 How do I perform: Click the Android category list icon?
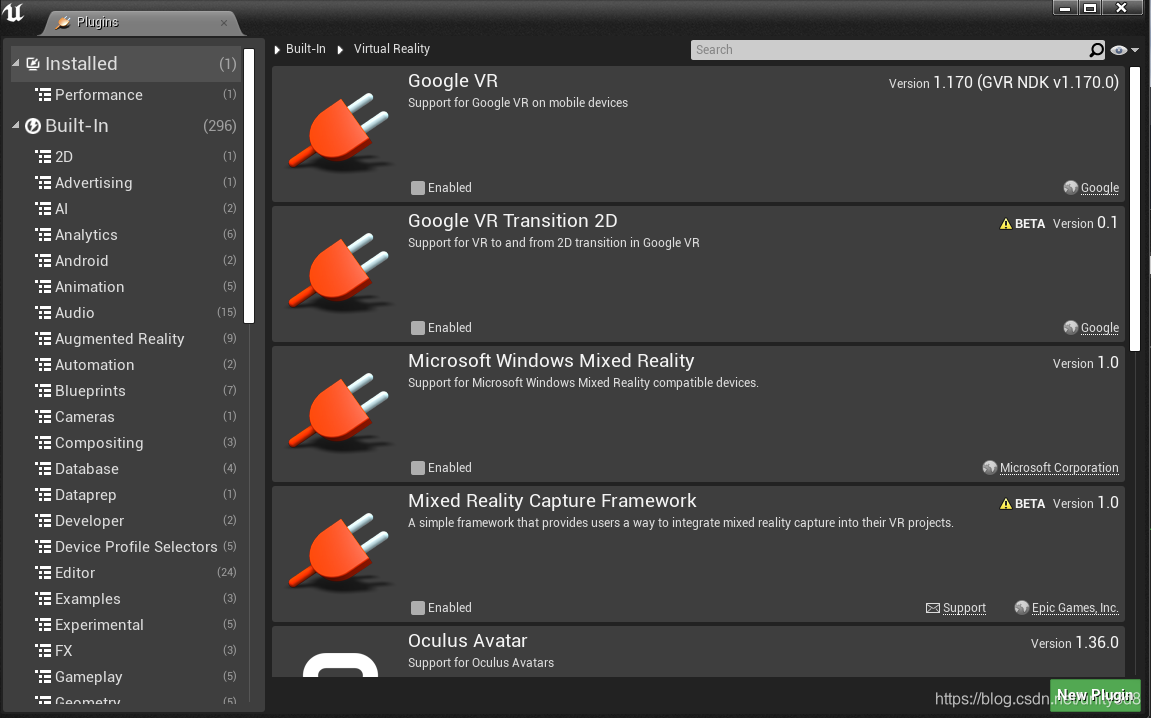(43, 261)
